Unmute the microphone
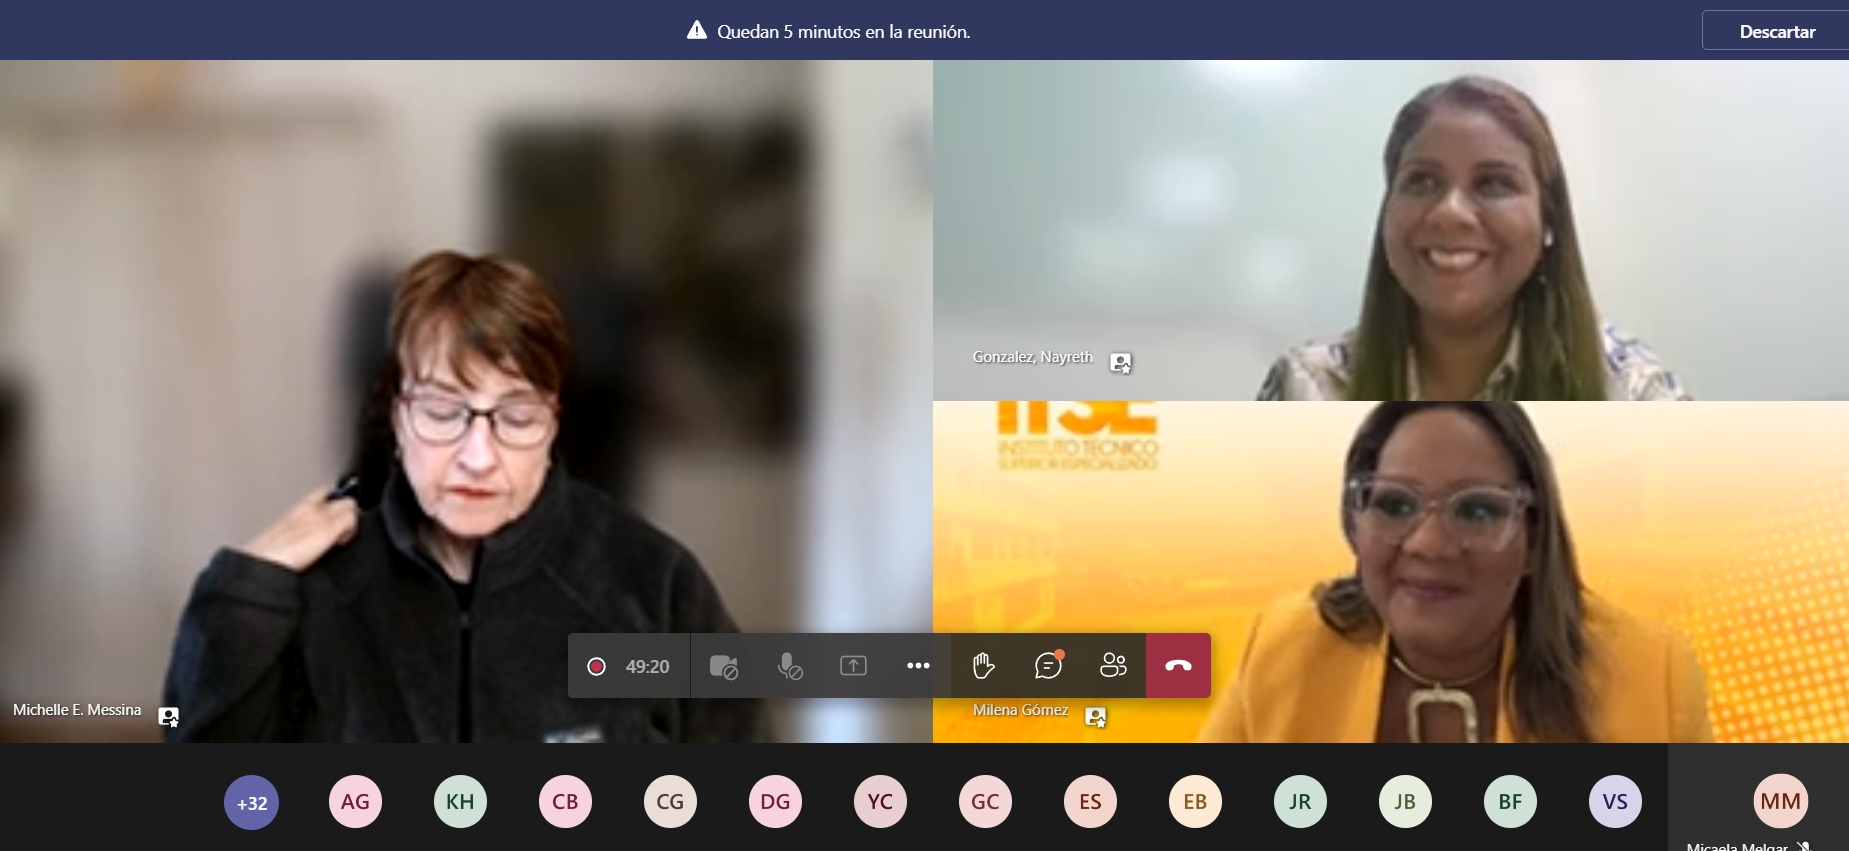Screen dimensions: 1849x851 coord(789,666)
